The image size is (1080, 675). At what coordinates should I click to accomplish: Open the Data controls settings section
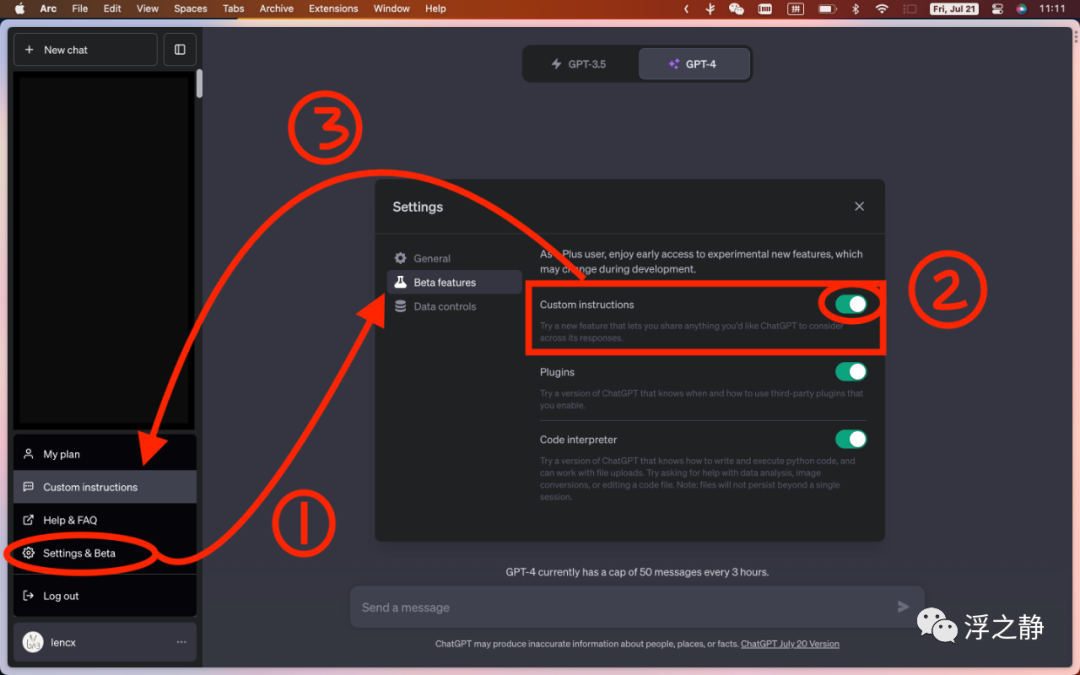click(x=444, y=307)
